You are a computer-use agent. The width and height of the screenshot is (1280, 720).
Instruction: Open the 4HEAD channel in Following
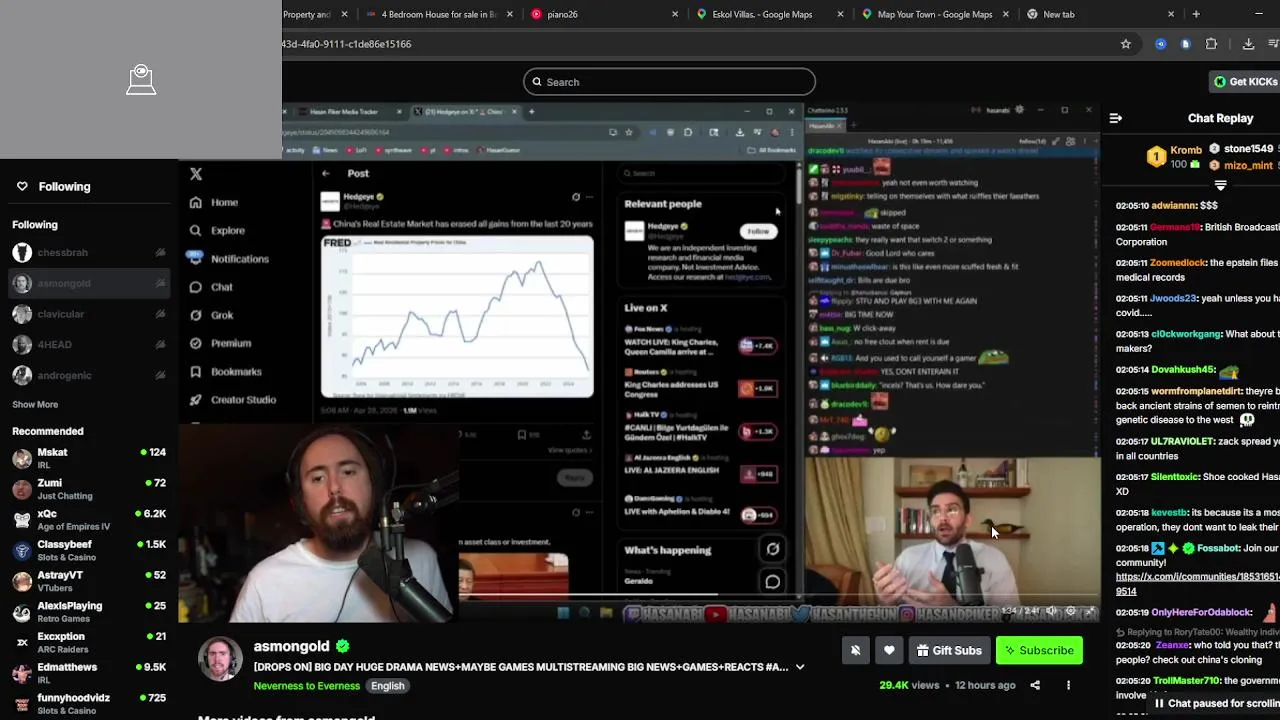pyautogui.click(x=88, y=345)
